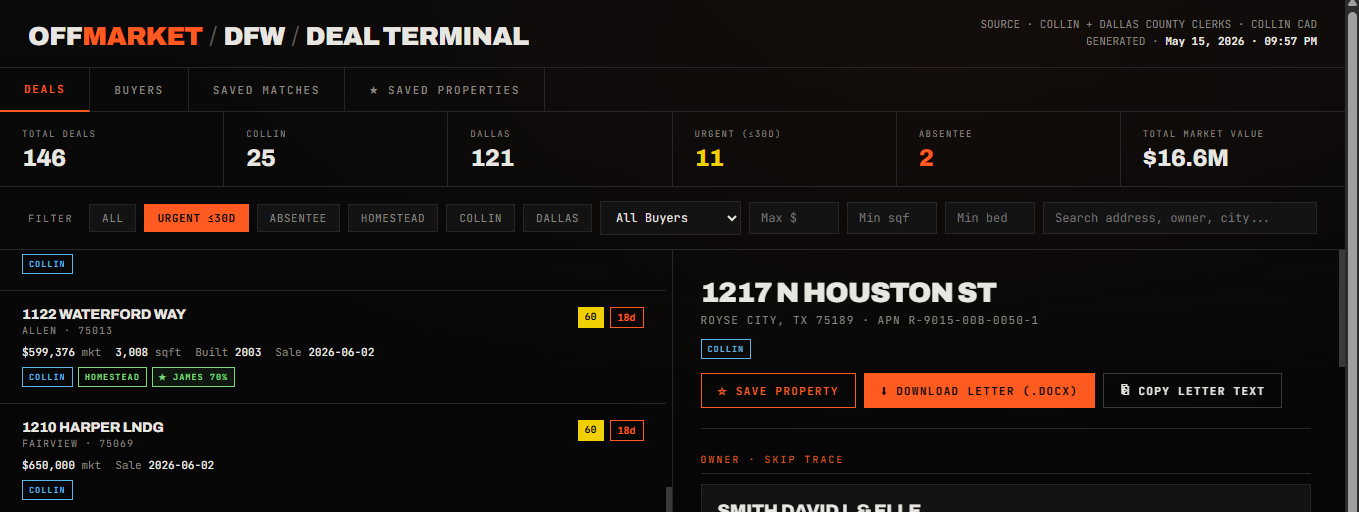Image resolution: width=1359 pixels, height=512 pixels.
Task: Click 18d badge on 1210 Harper Lndg
Action: 627,431
